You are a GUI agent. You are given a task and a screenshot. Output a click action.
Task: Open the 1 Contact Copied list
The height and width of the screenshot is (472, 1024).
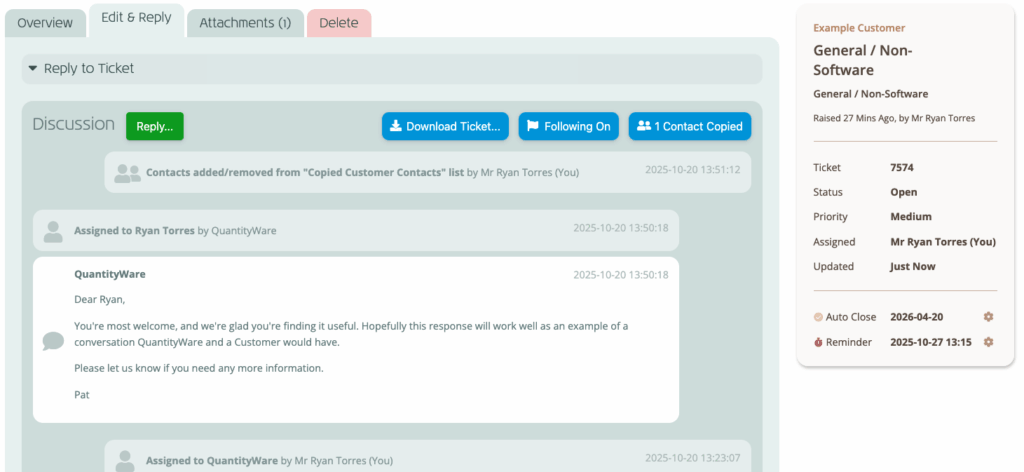point(689,126)
